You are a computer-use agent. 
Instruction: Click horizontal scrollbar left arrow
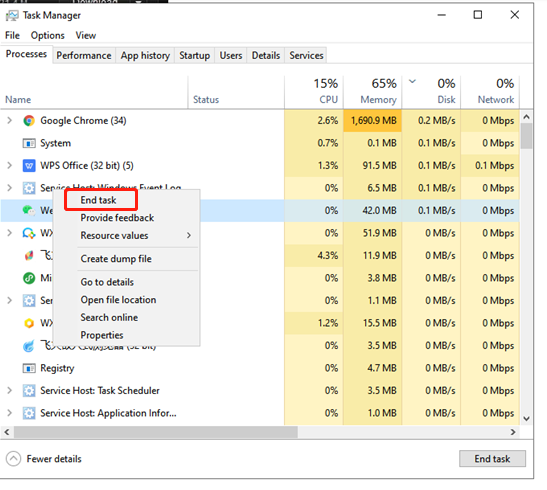pos(7,432)
